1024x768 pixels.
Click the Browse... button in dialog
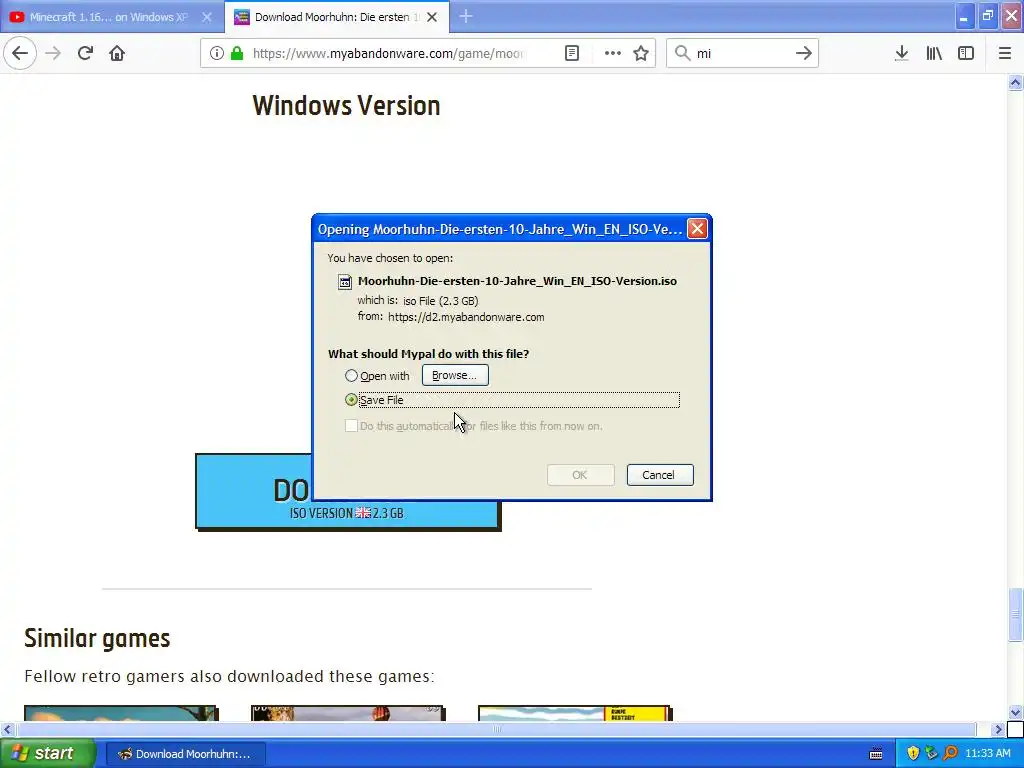[455, 375]
